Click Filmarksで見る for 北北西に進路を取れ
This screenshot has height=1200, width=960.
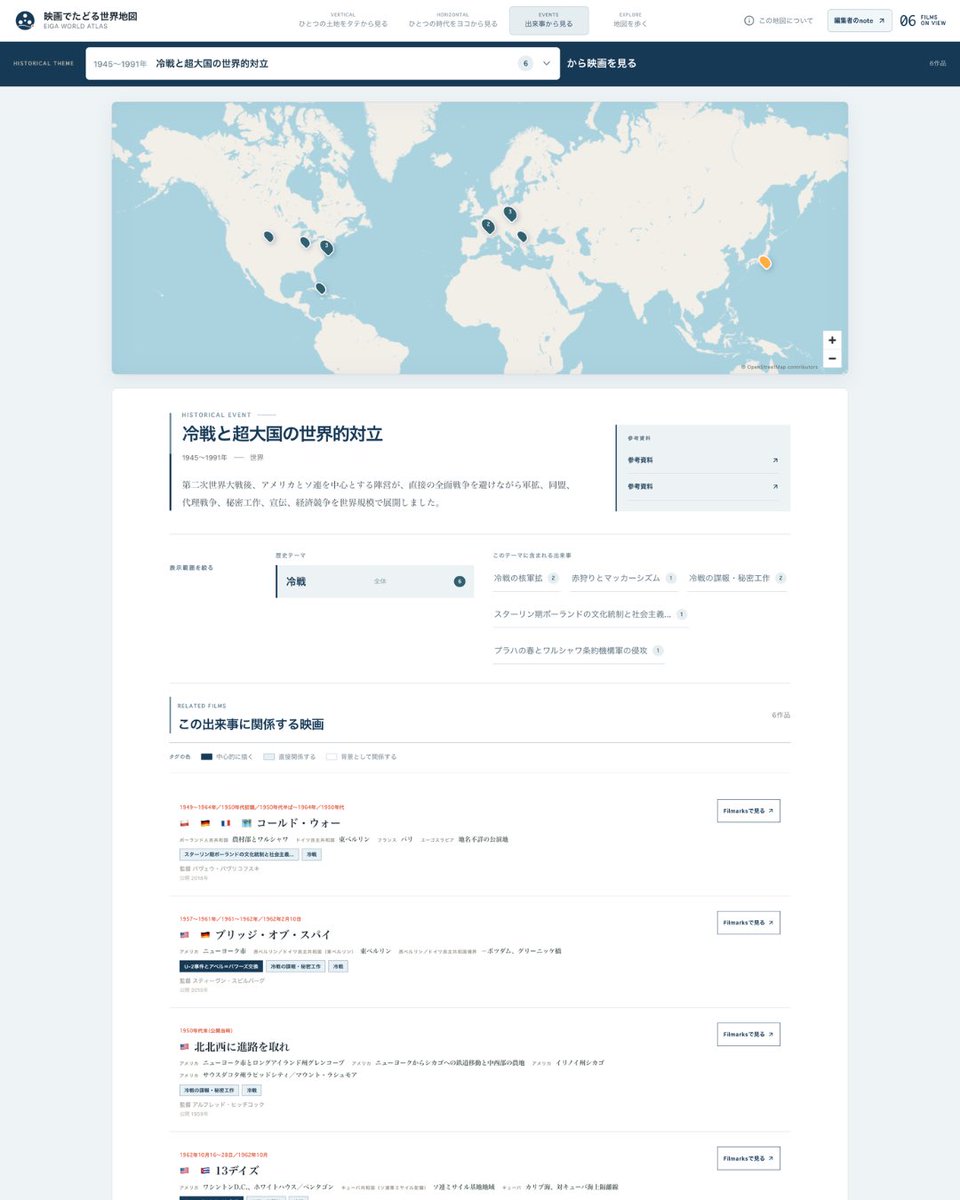pos(748,1035)
